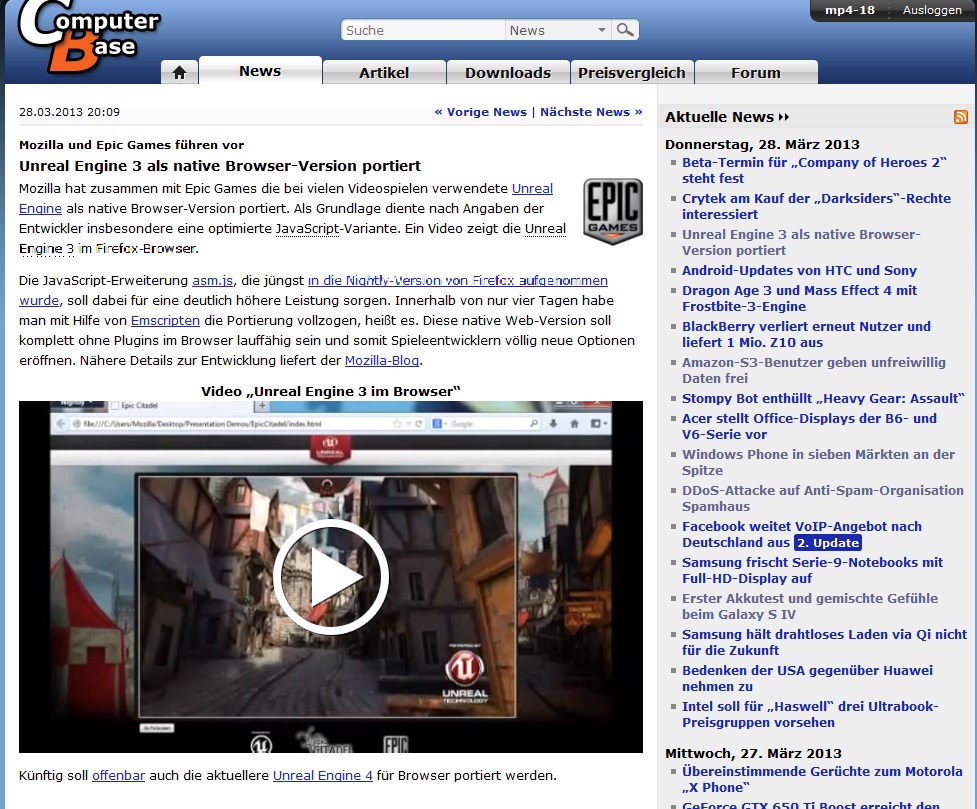Open Crytek Darksiders rights news
This screenshot has height=809, width=977.
pyautogui.click(x=817, y=206)
